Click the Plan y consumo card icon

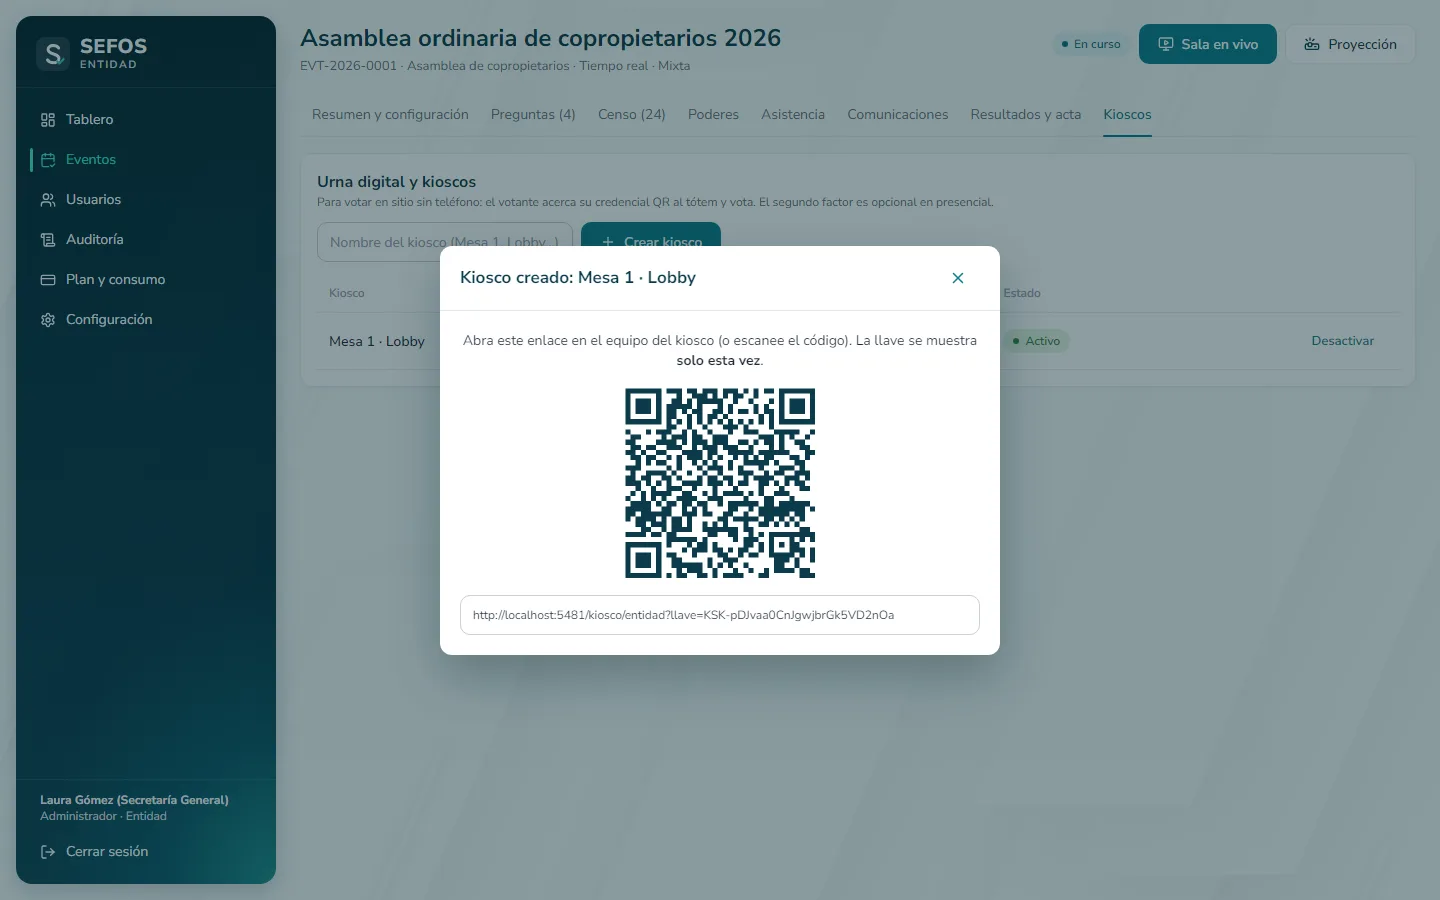pos(48,280)
